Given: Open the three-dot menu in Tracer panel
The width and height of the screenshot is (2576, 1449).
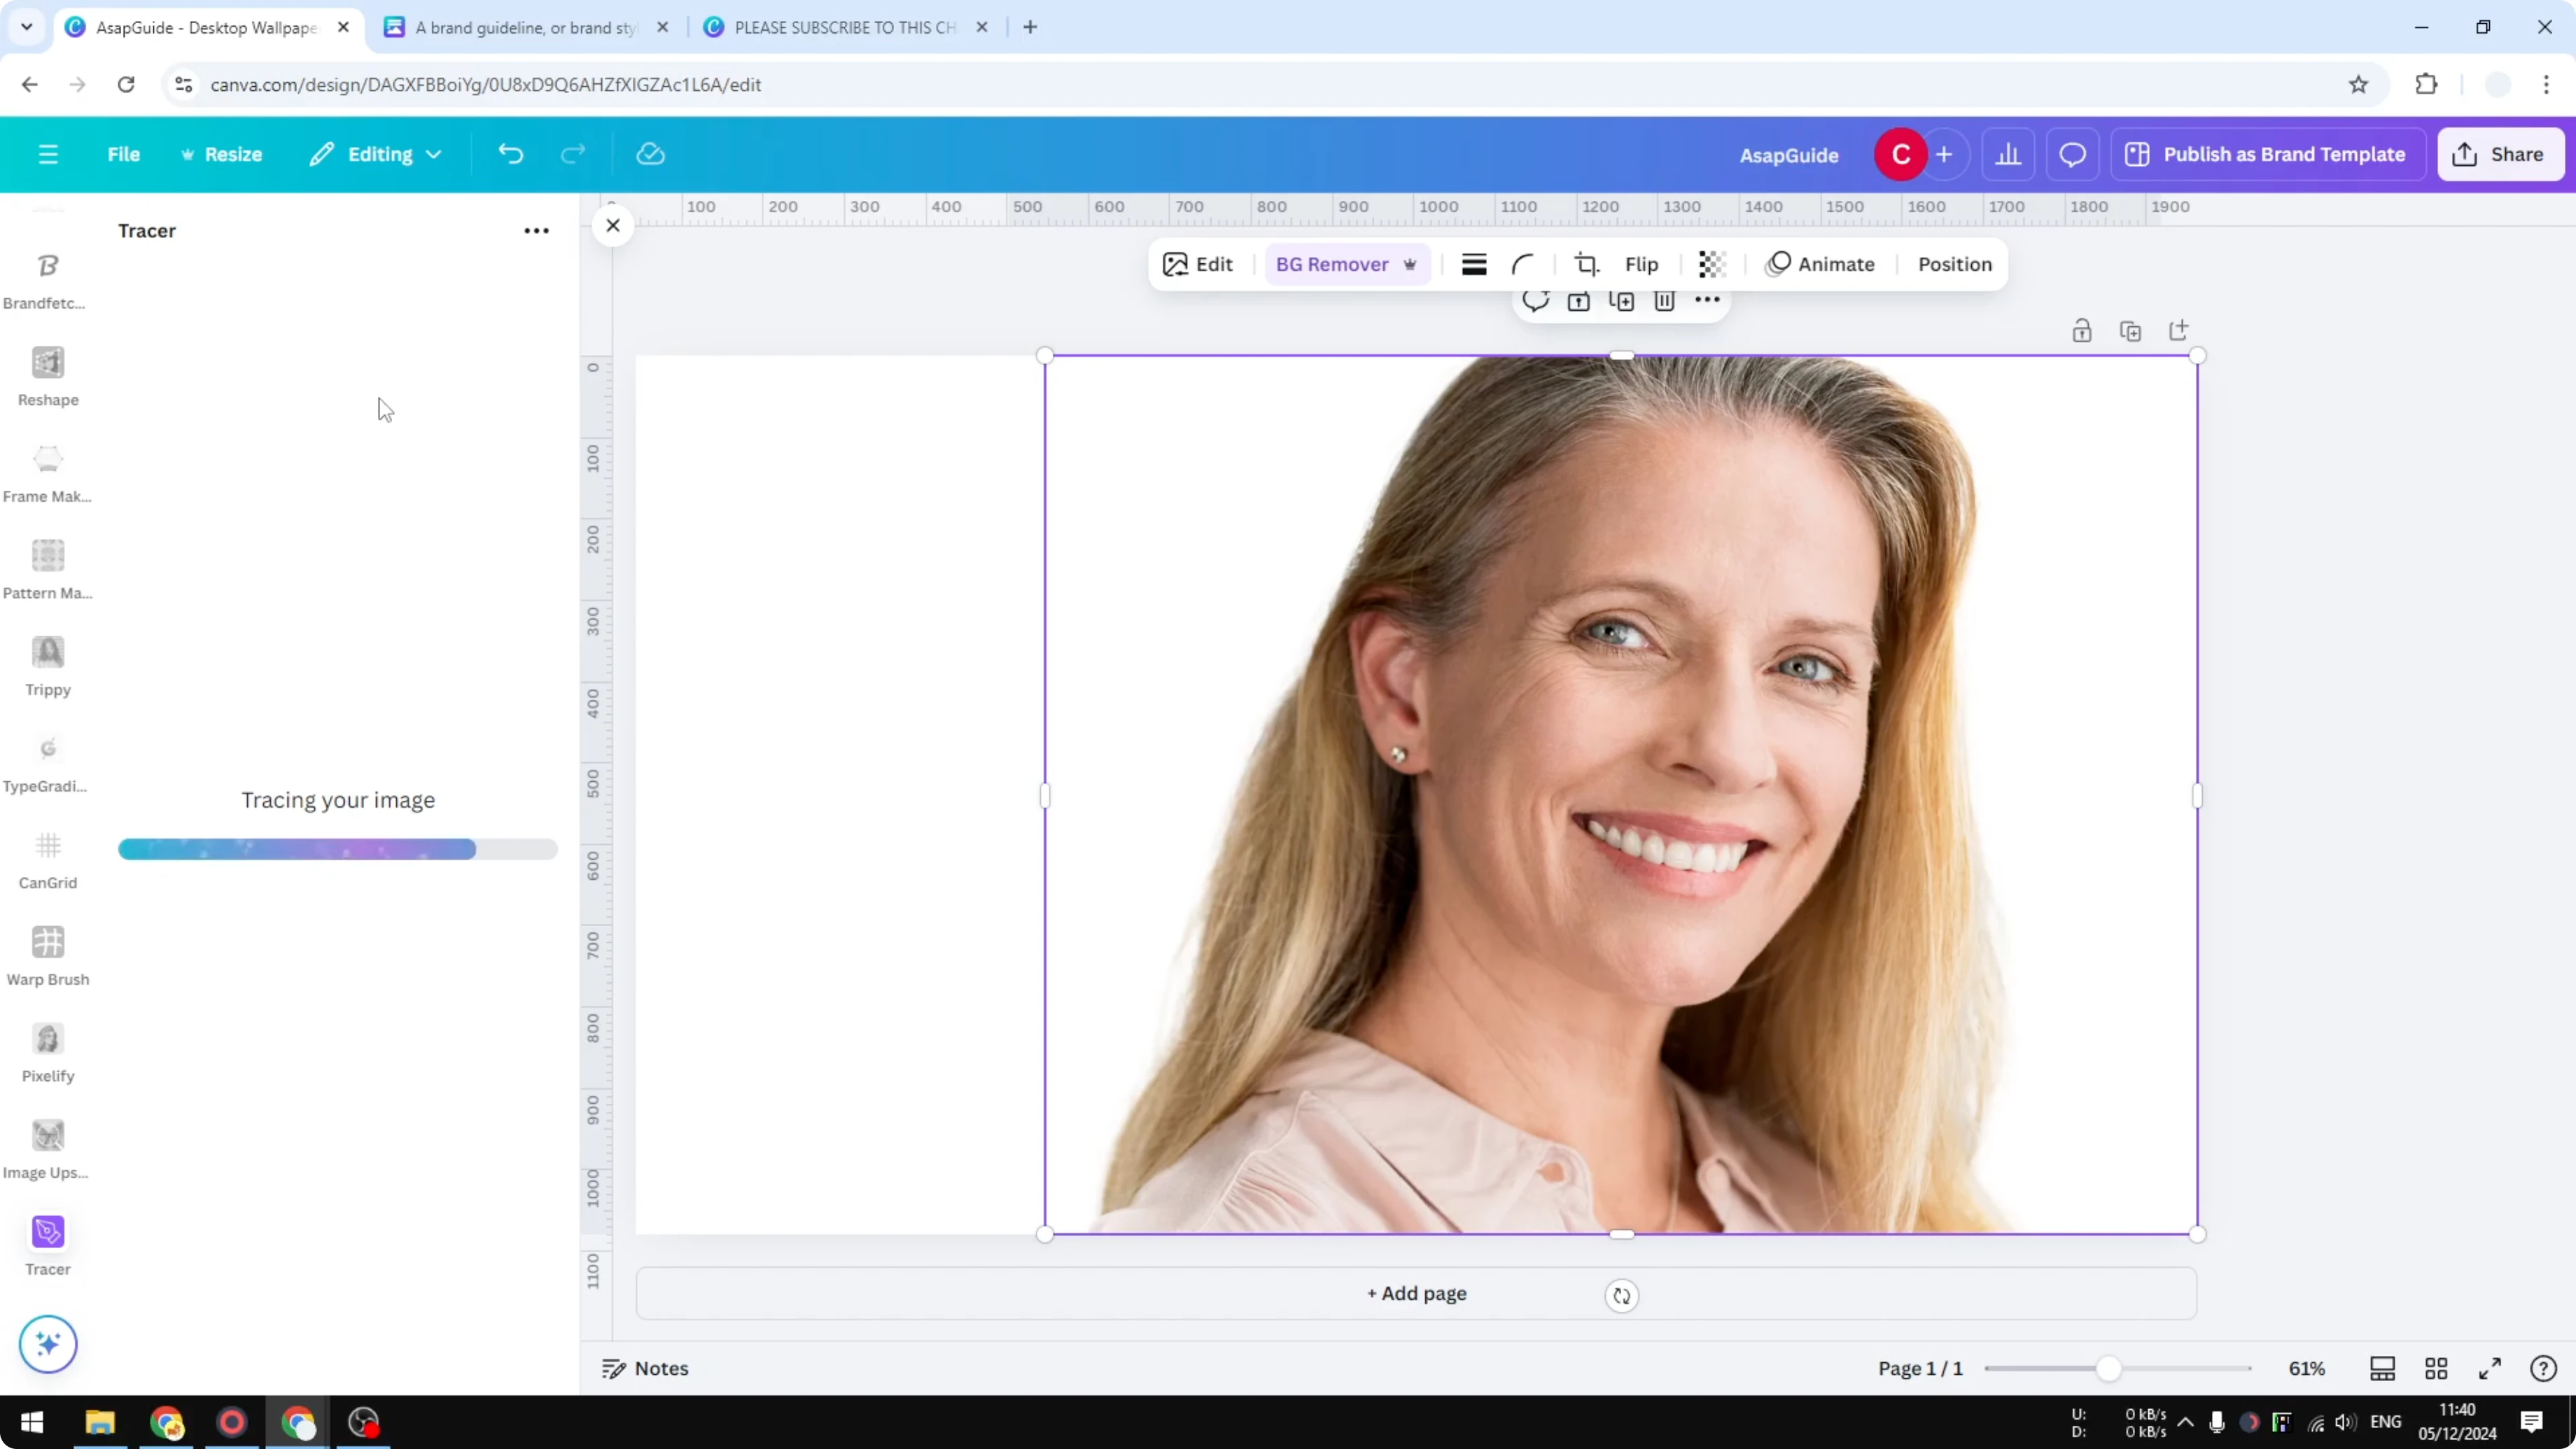Looking at the screenshot, I should click(x=536, y=230).
